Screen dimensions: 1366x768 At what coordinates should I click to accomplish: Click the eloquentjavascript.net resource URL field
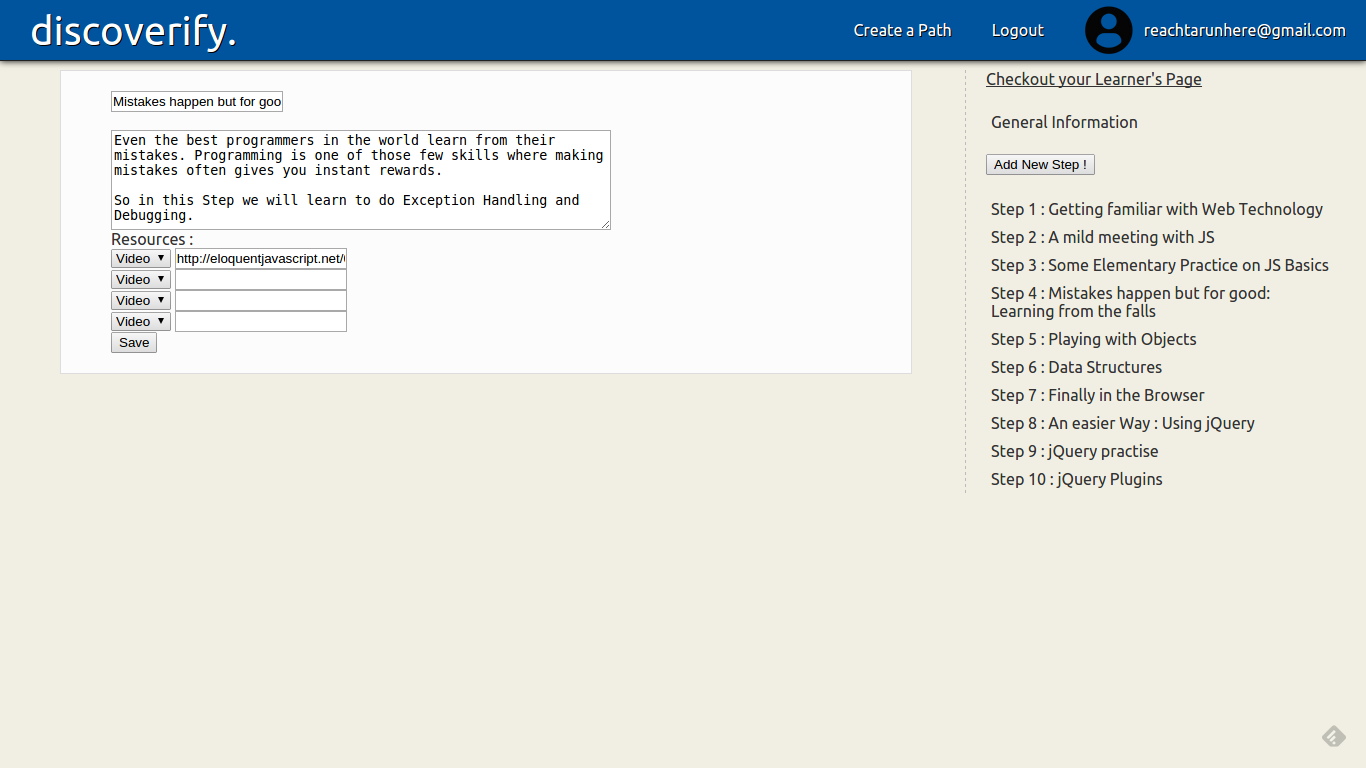(261, 258)
